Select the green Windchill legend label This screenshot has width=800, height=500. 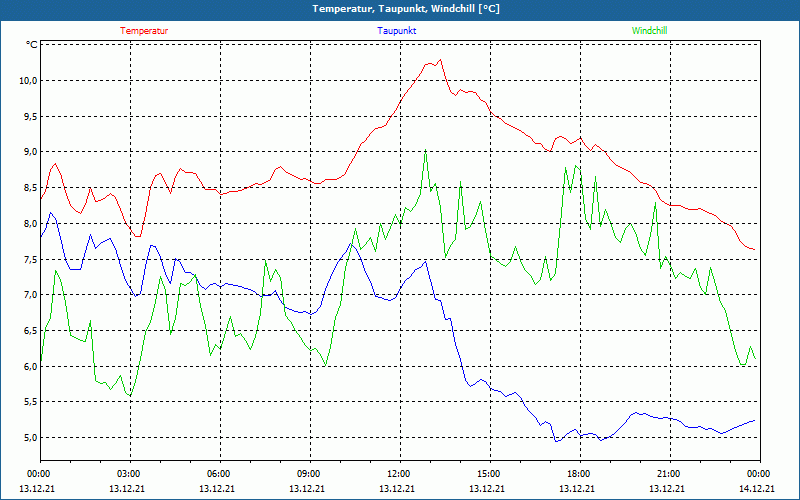(x=649, y=31)
